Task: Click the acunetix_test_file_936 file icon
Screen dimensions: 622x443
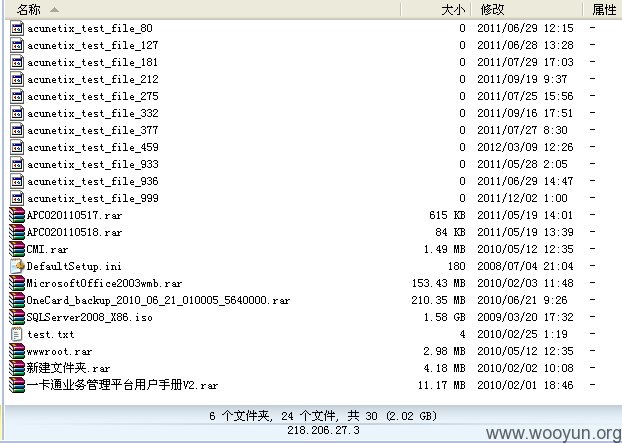Action: tap(17, 181)
